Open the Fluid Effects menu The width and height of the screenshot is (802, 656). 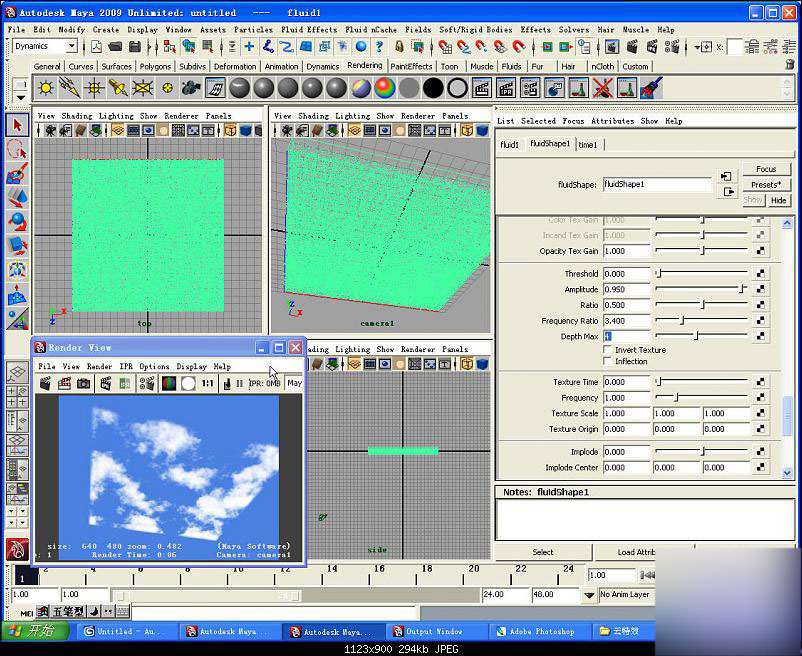pos(309,30)
